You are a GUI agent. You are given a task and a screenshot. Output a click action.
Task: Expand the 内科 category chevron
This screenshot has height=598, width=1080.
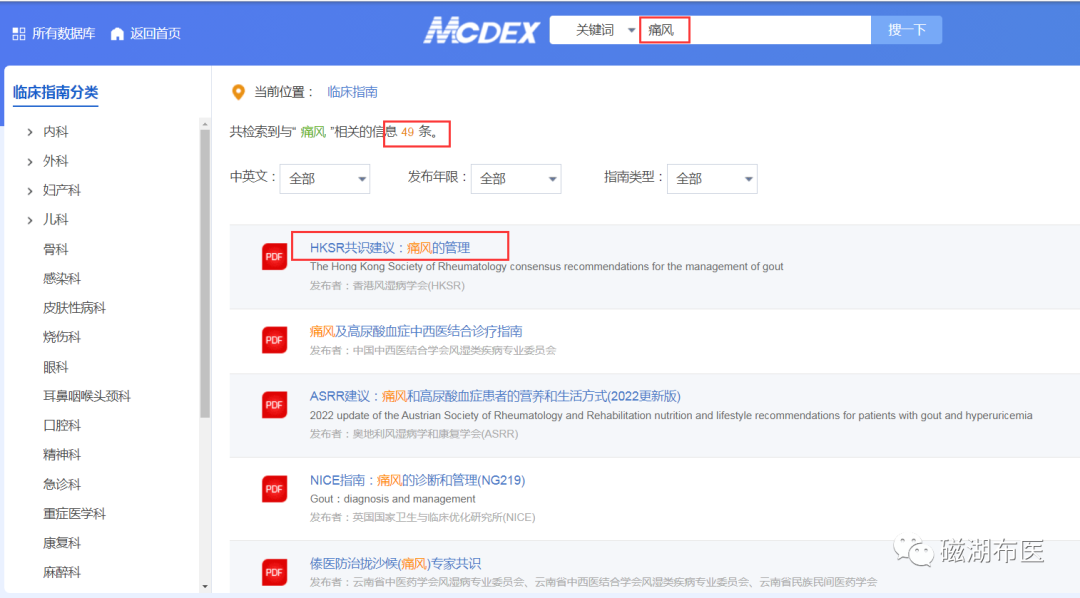(30, 132)
